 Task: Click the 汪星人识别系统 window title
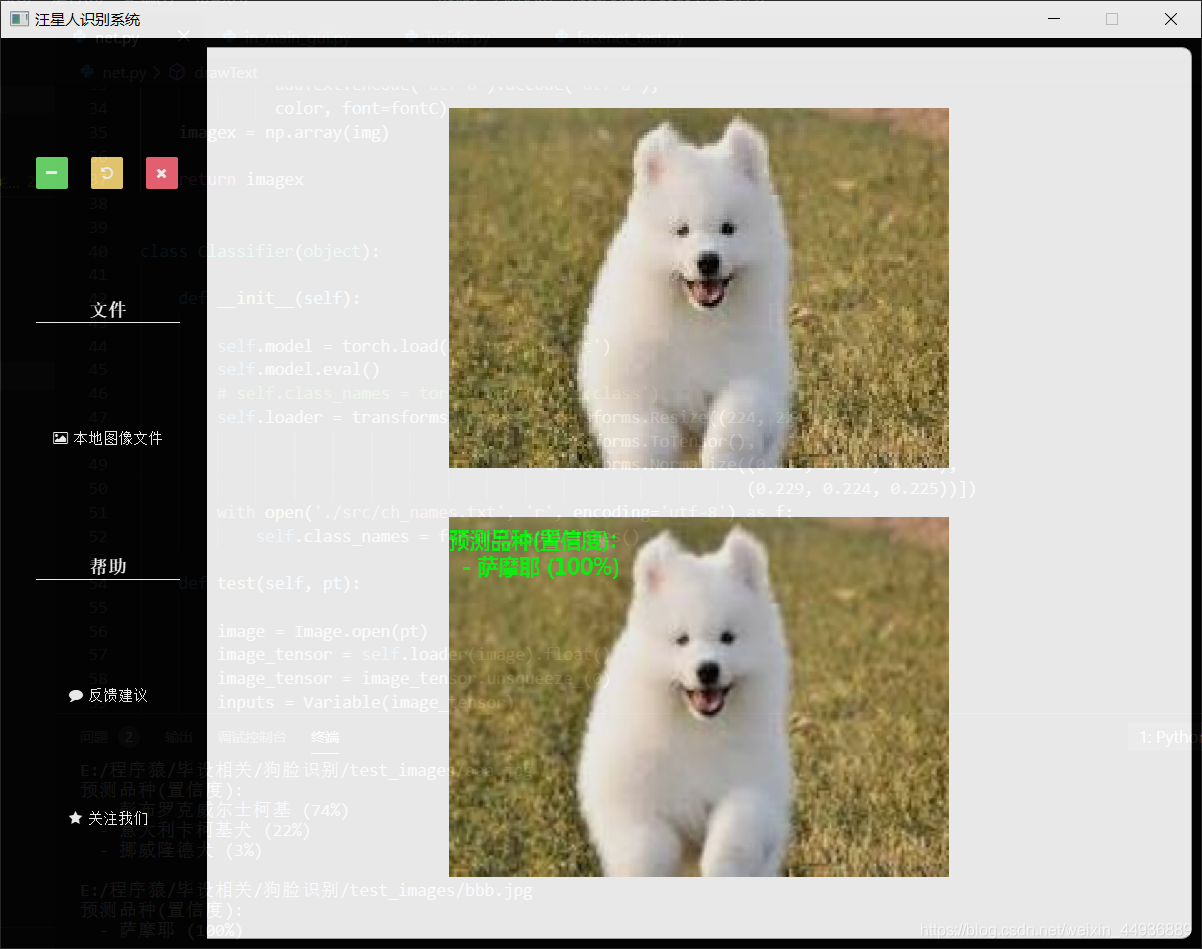[x=87, y=19]
